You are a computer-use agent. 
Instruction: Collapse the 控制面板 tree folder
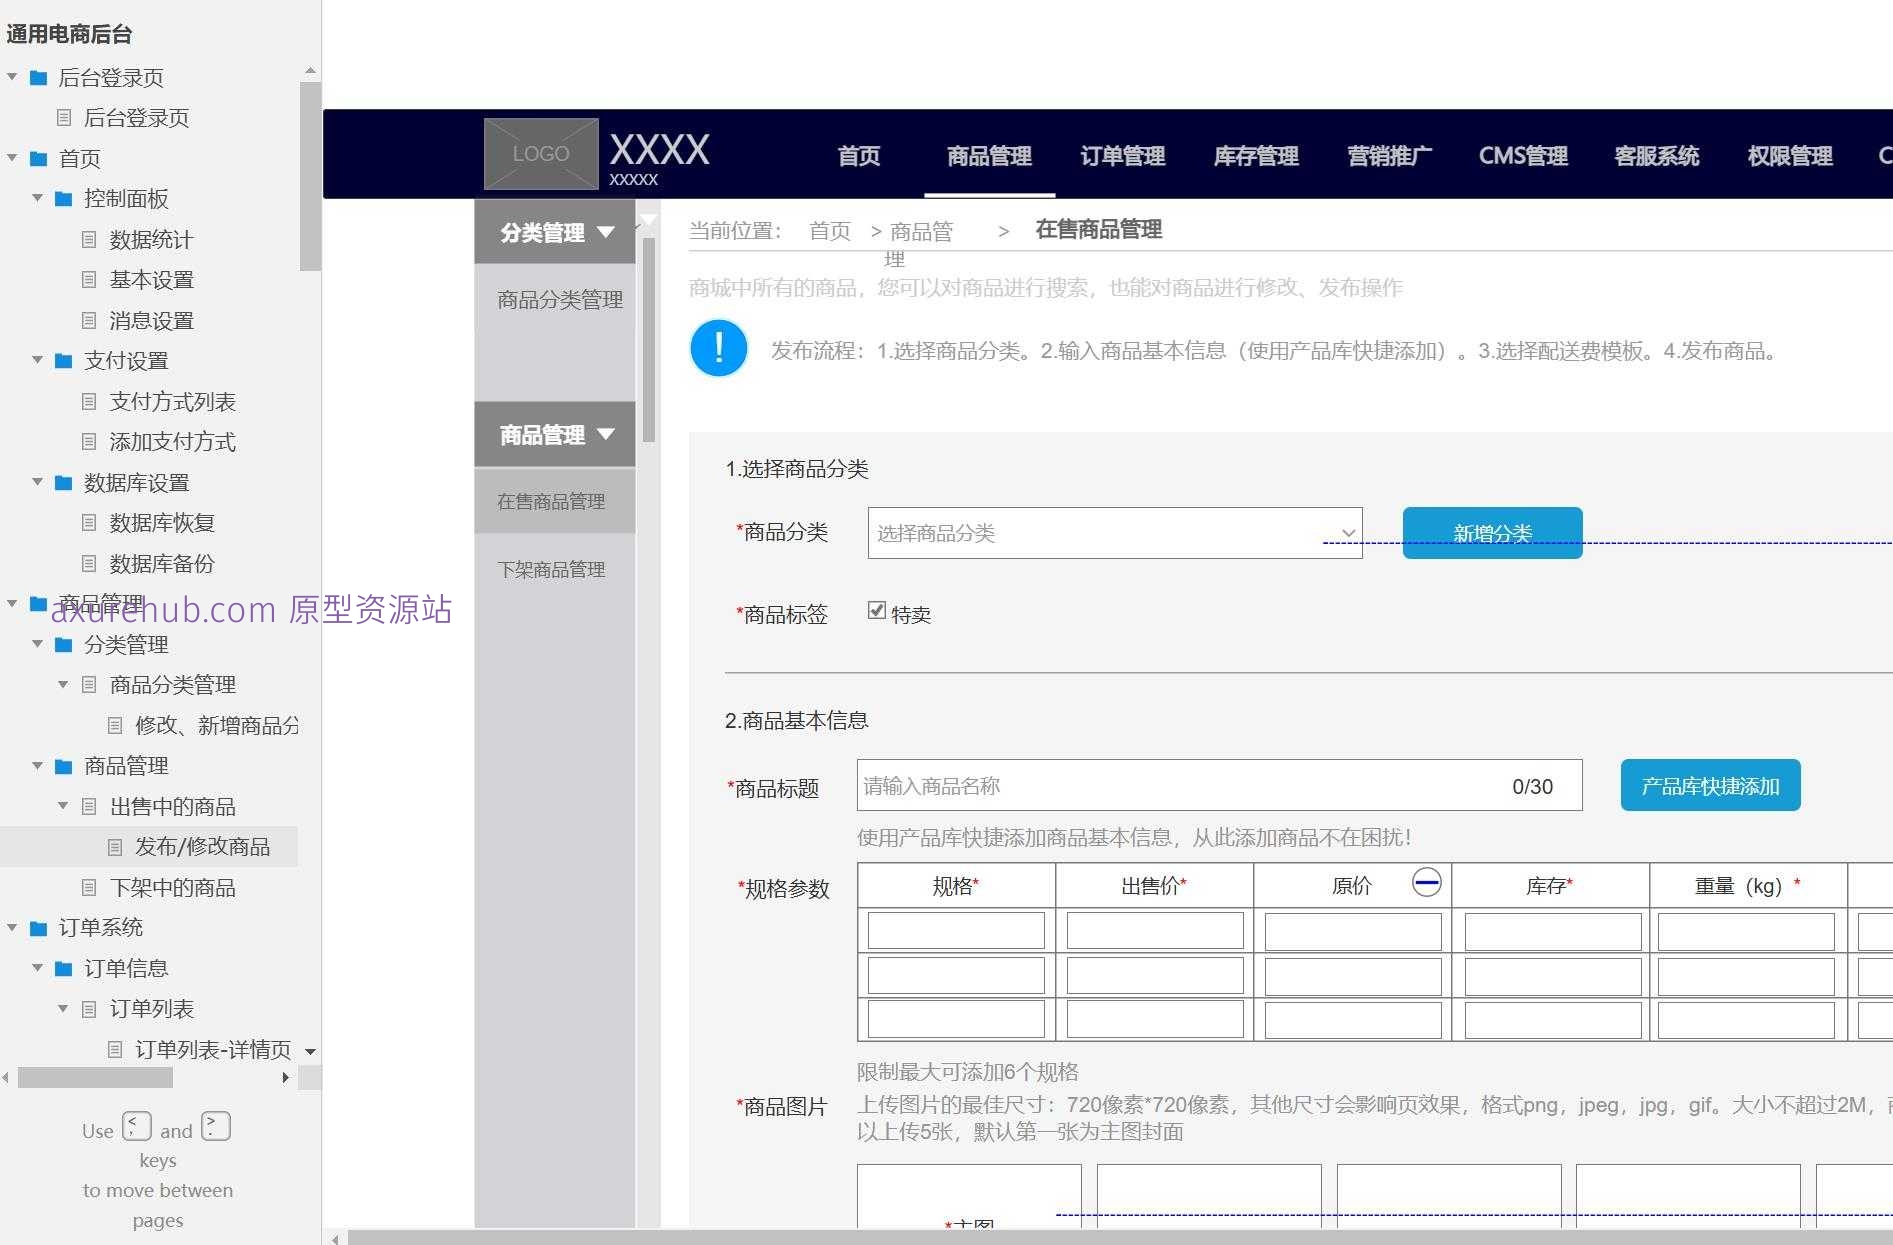37,199
